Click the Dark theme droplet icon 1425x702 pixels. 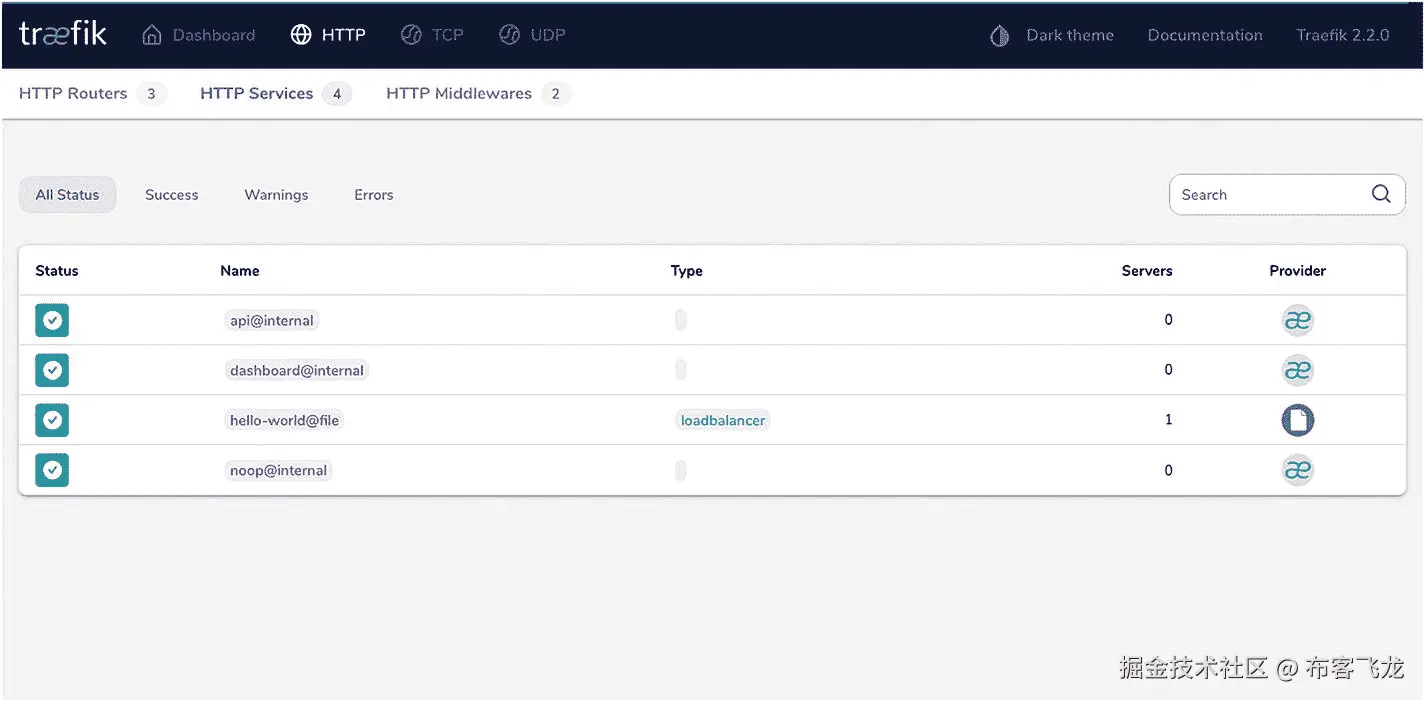(999, 36)
